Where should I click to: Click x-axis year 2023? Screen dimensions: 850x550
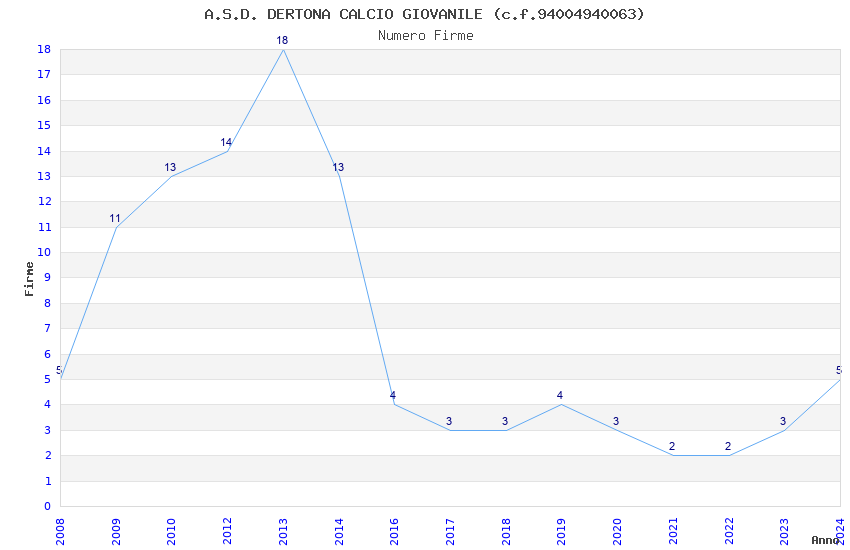(x=784, y=531)
